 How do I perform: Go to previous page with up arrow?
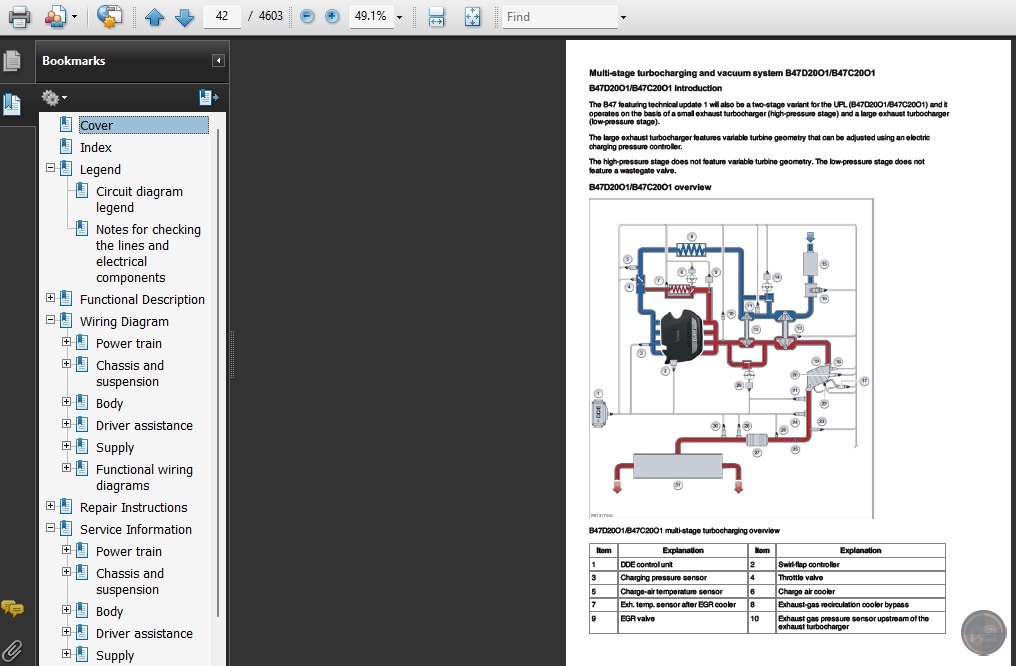click(154, 17)
